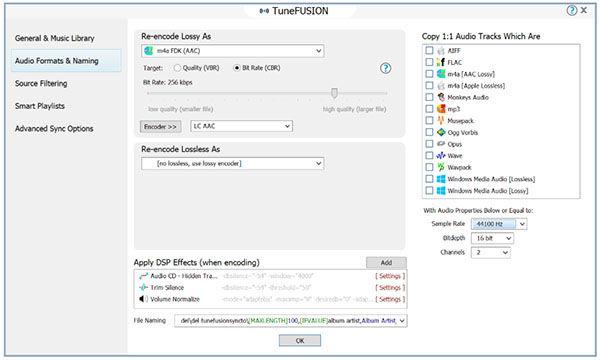This screenshot has height=360, width=600.
Task: Open the Channels dropdown
Action: click(x=491, y=252)
